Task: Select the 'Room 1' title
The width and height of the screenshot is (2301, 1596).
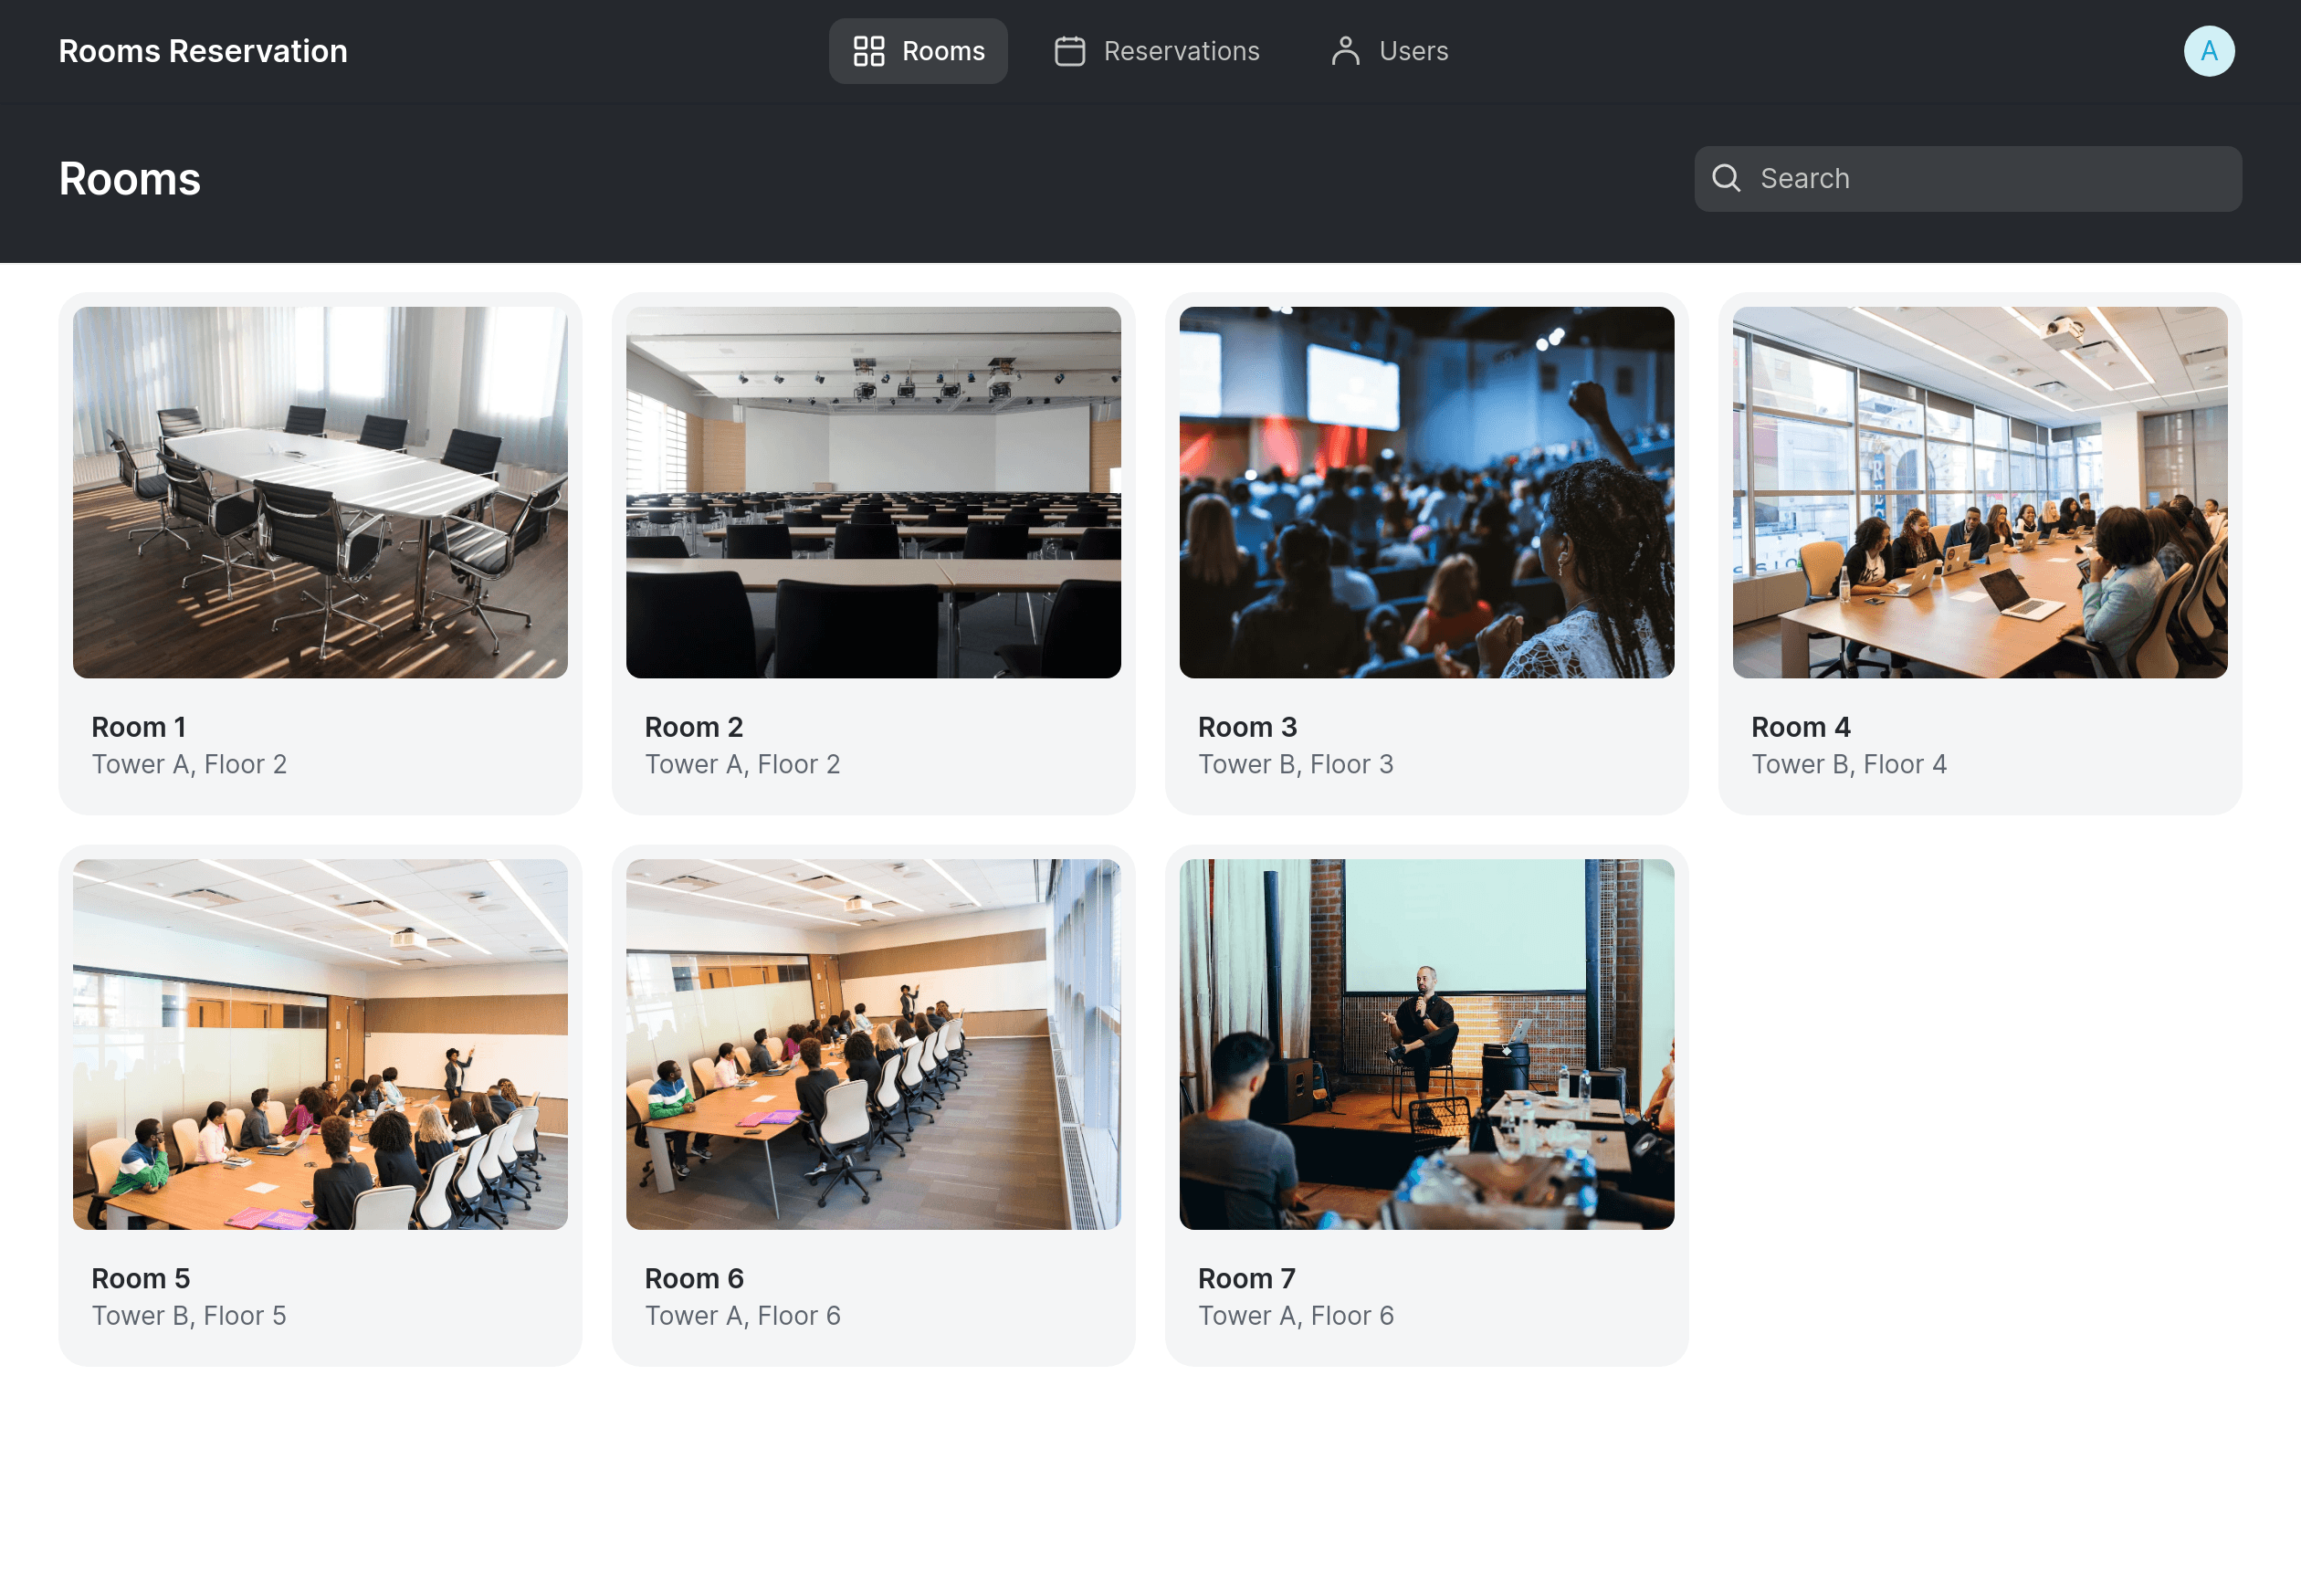Action: pyautogui.click(x=139, y=727)
